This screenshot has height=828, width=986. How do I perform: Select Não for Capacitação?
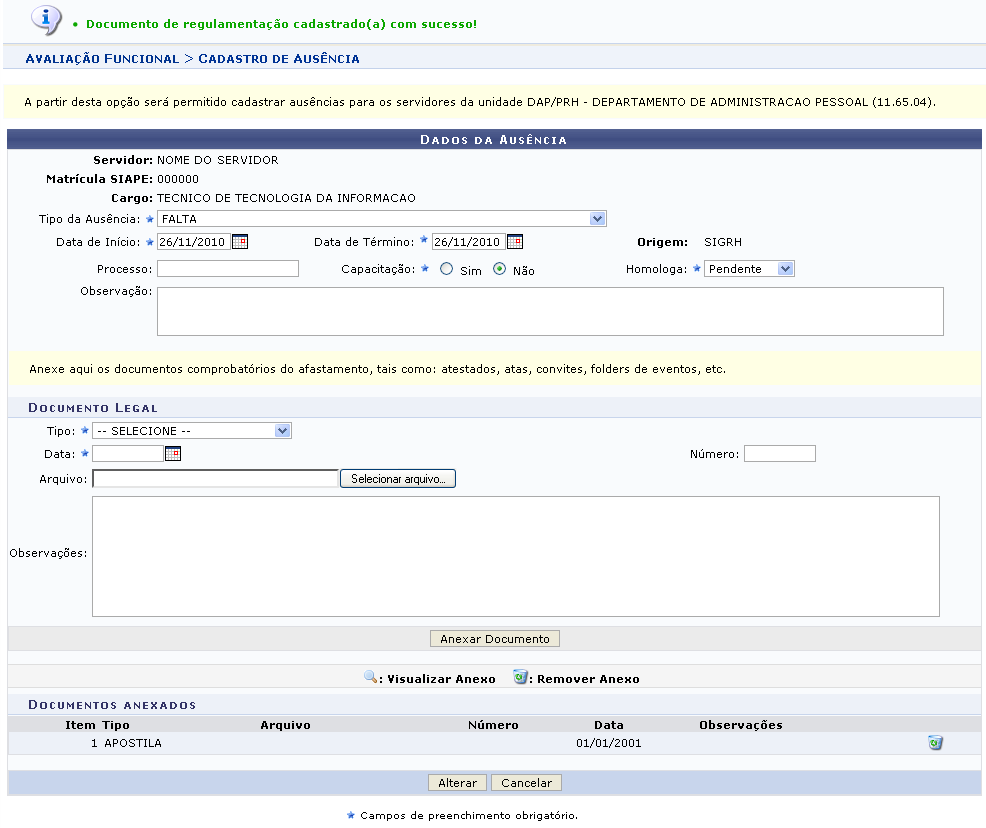point(500,269)
